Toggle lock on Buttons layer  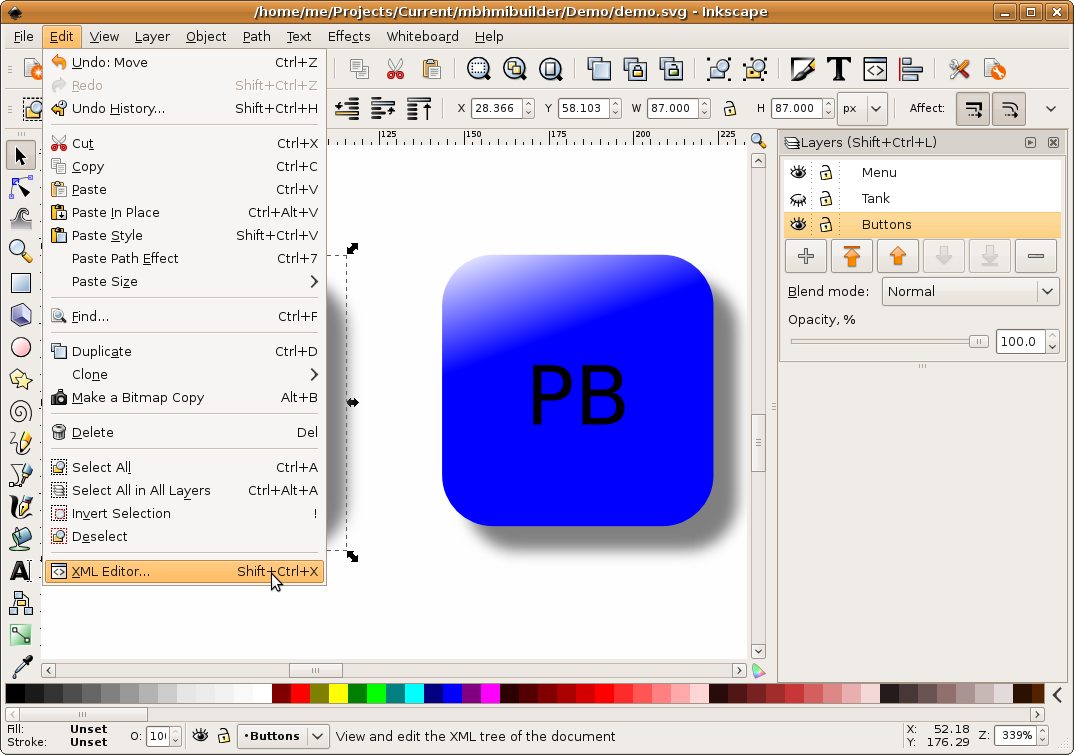(826, 225)
